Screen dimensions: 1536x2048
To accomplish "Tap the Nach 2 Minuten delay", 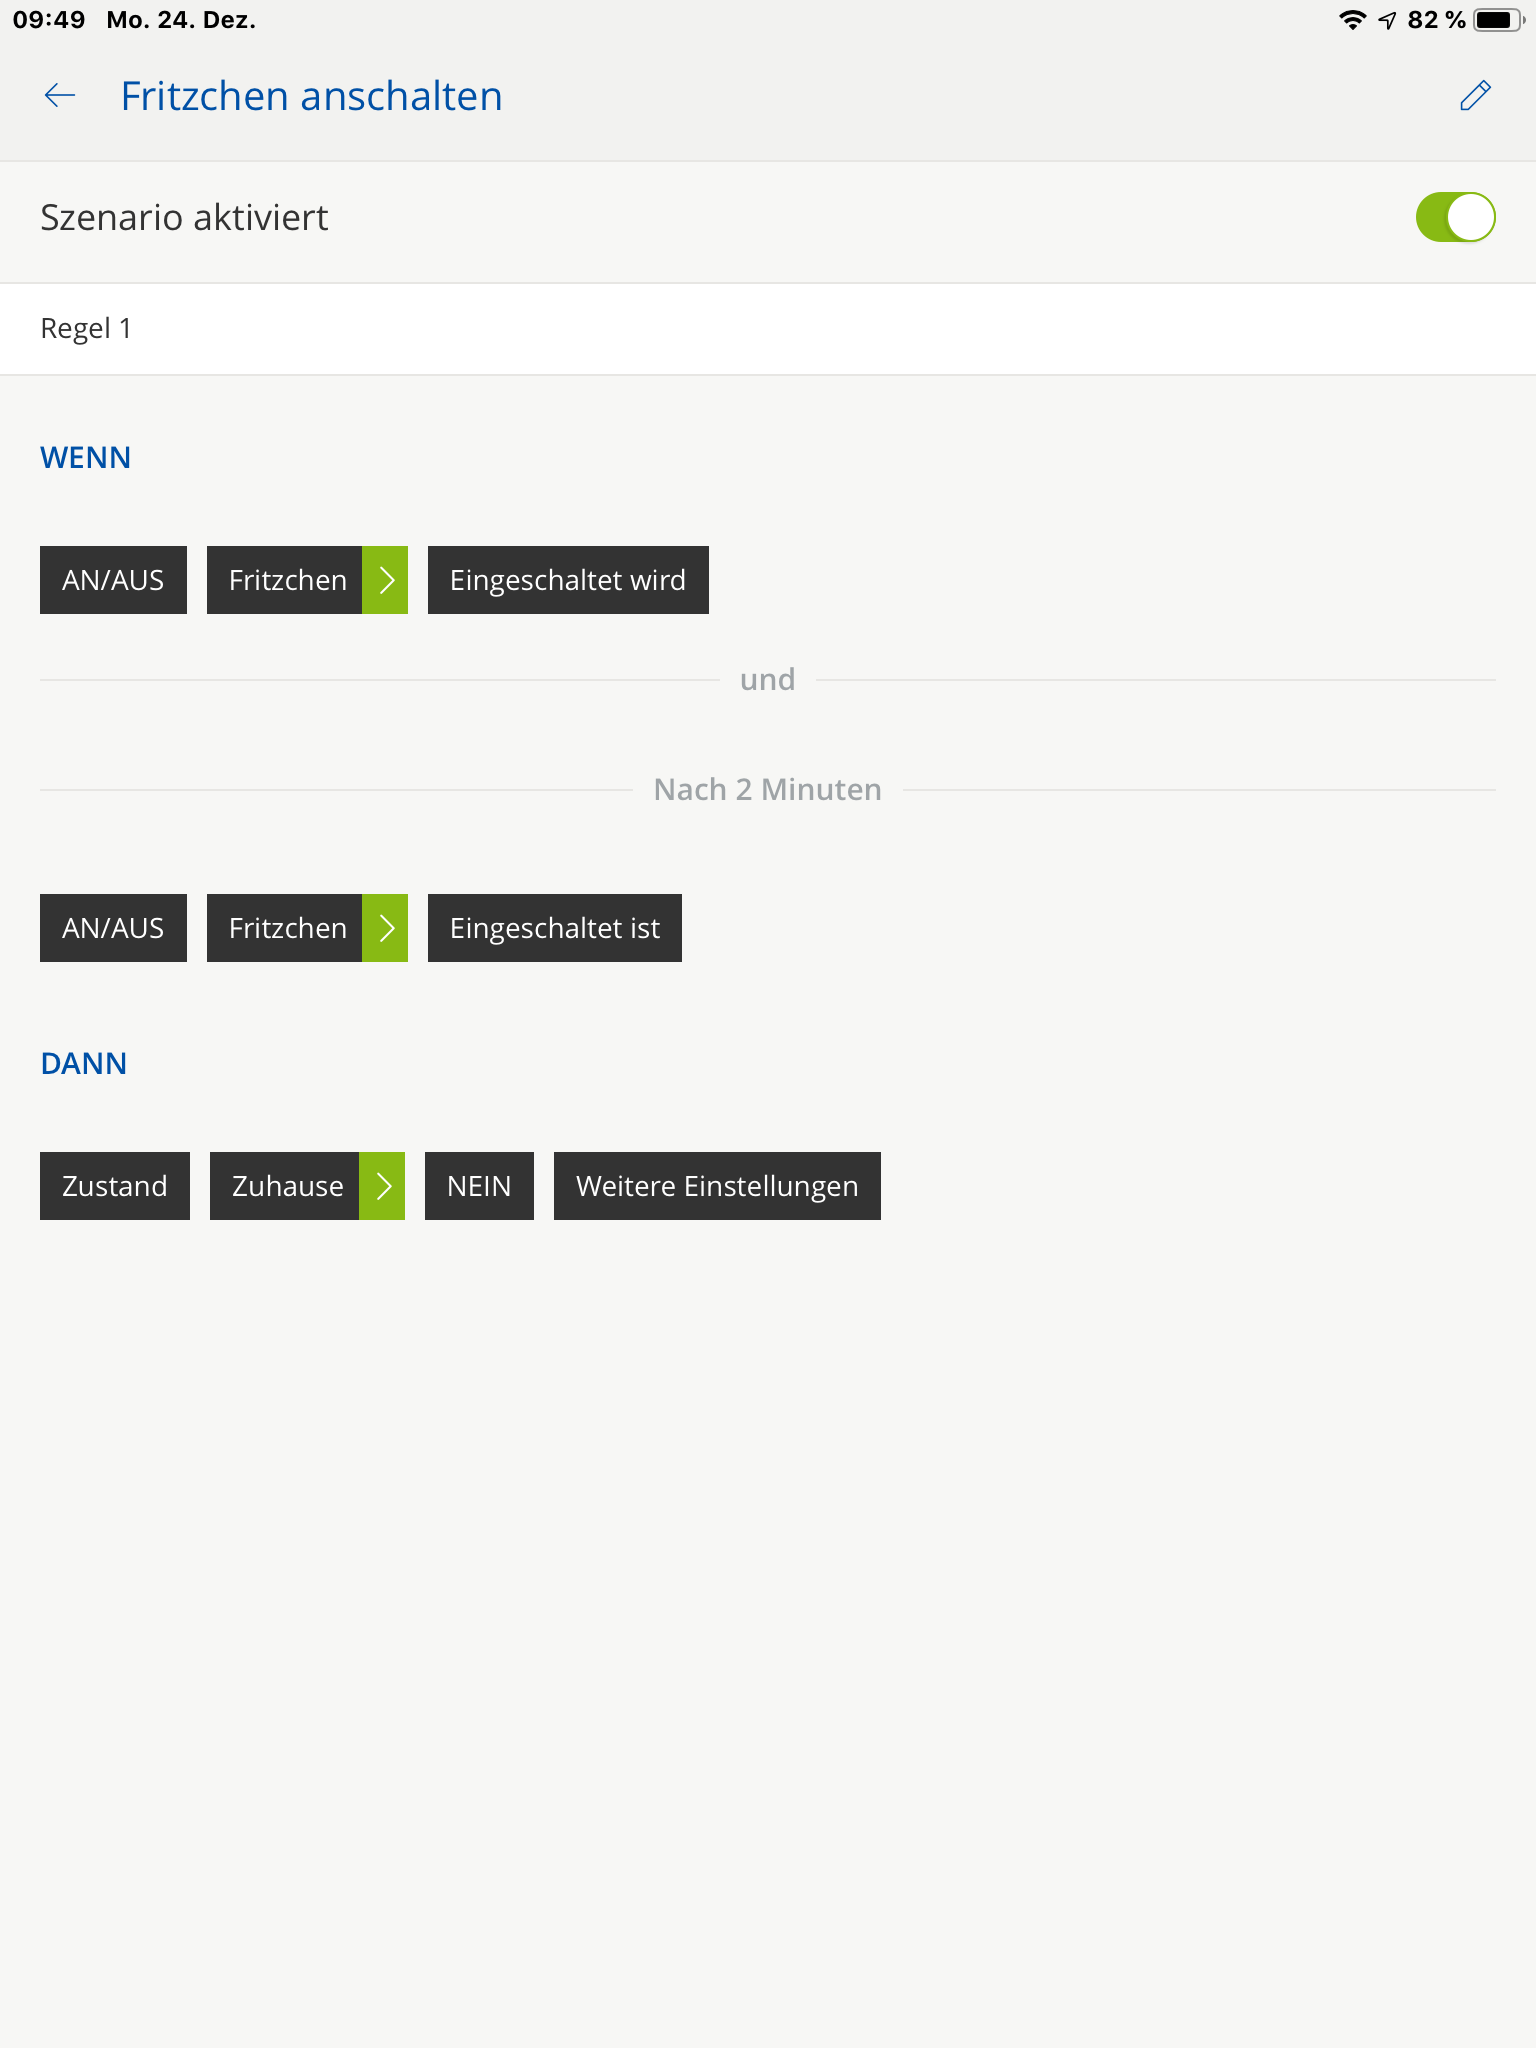I will [767, 790].
